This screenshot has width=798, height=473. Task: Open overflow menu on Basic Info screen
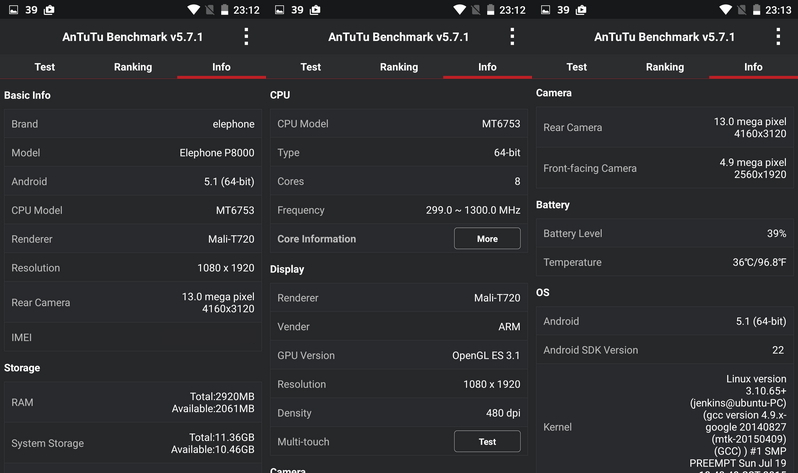click(x=246, y=37)
